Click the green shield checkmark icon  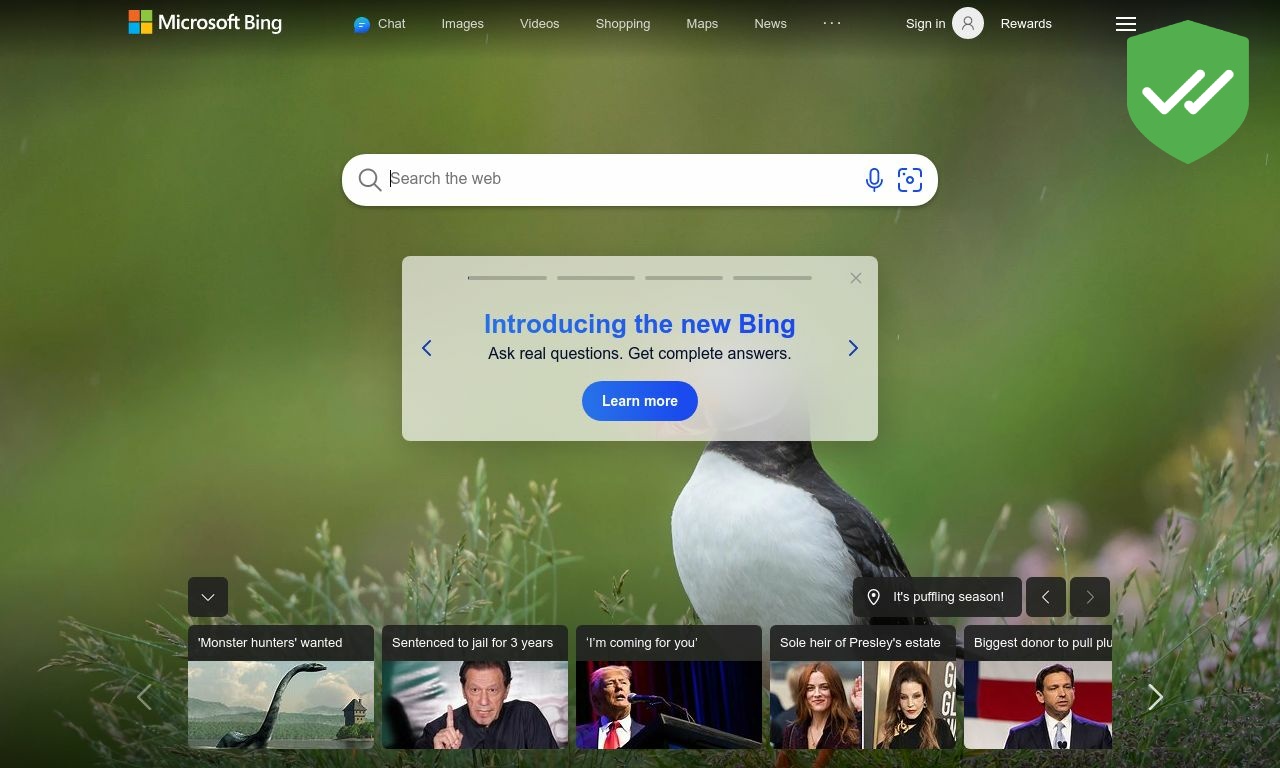(1188, 91)
